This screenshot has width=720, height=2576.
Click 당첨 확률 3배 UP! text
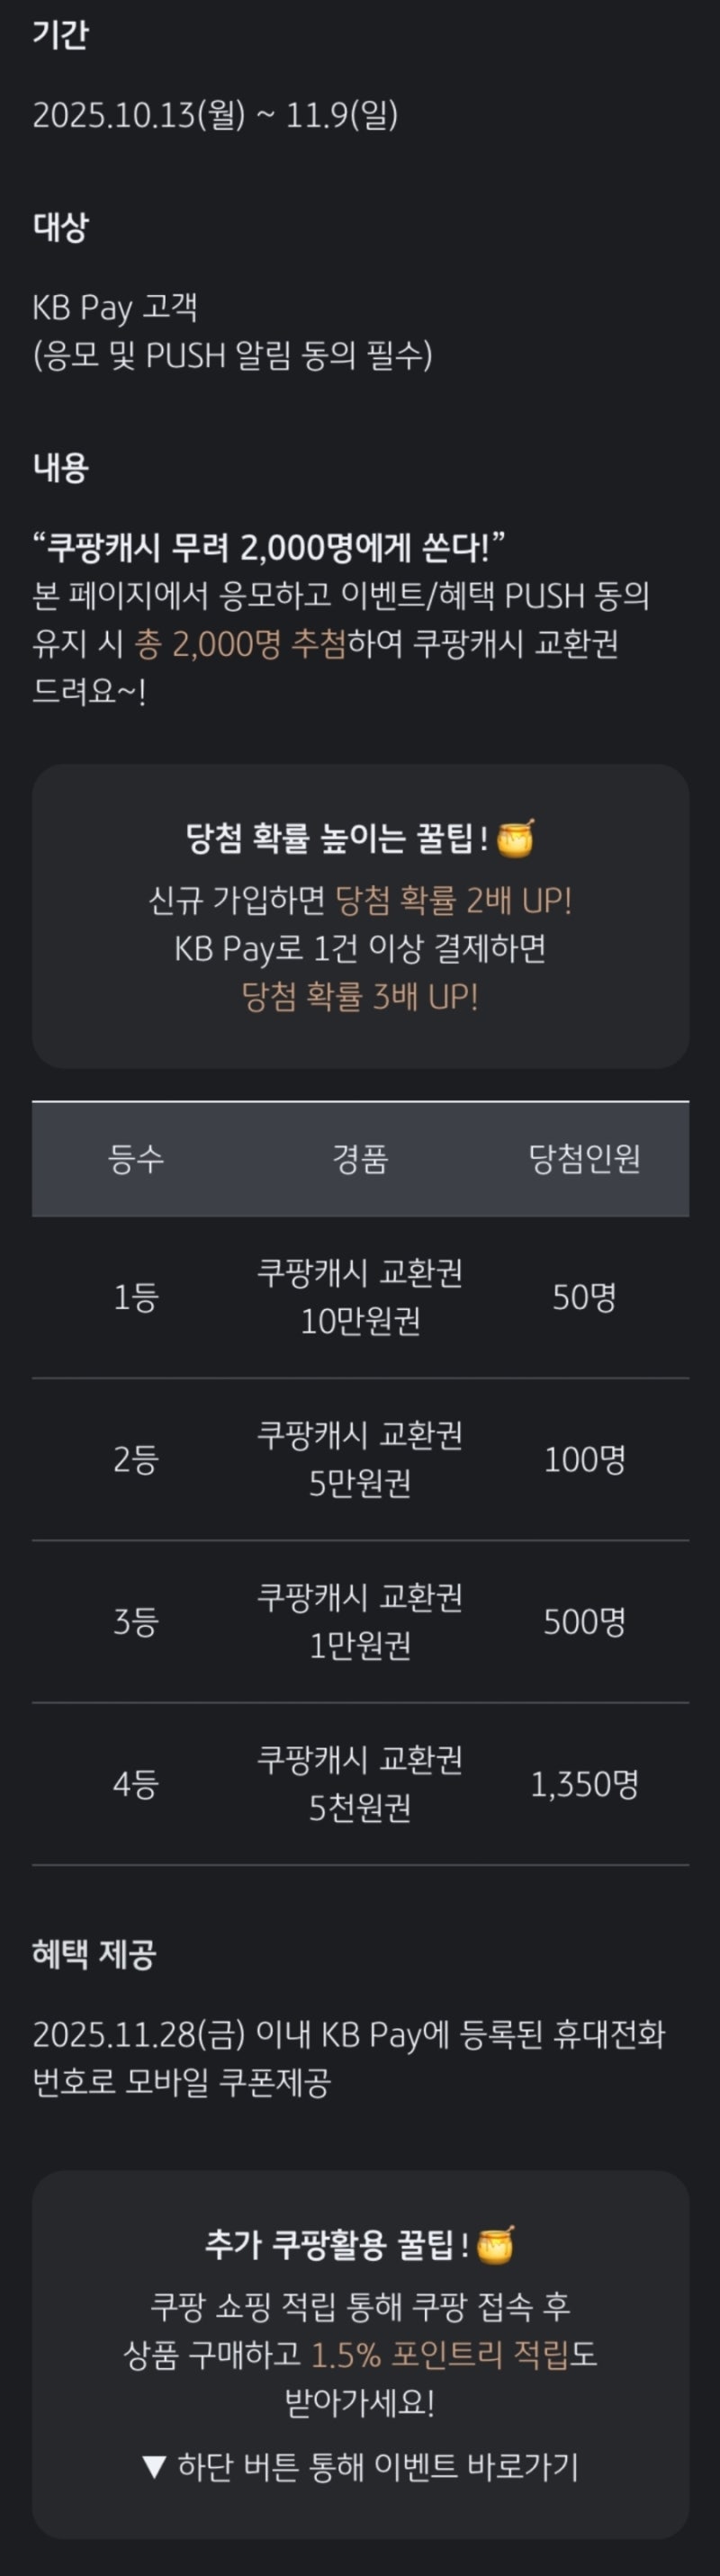click(x=360, y=996)
